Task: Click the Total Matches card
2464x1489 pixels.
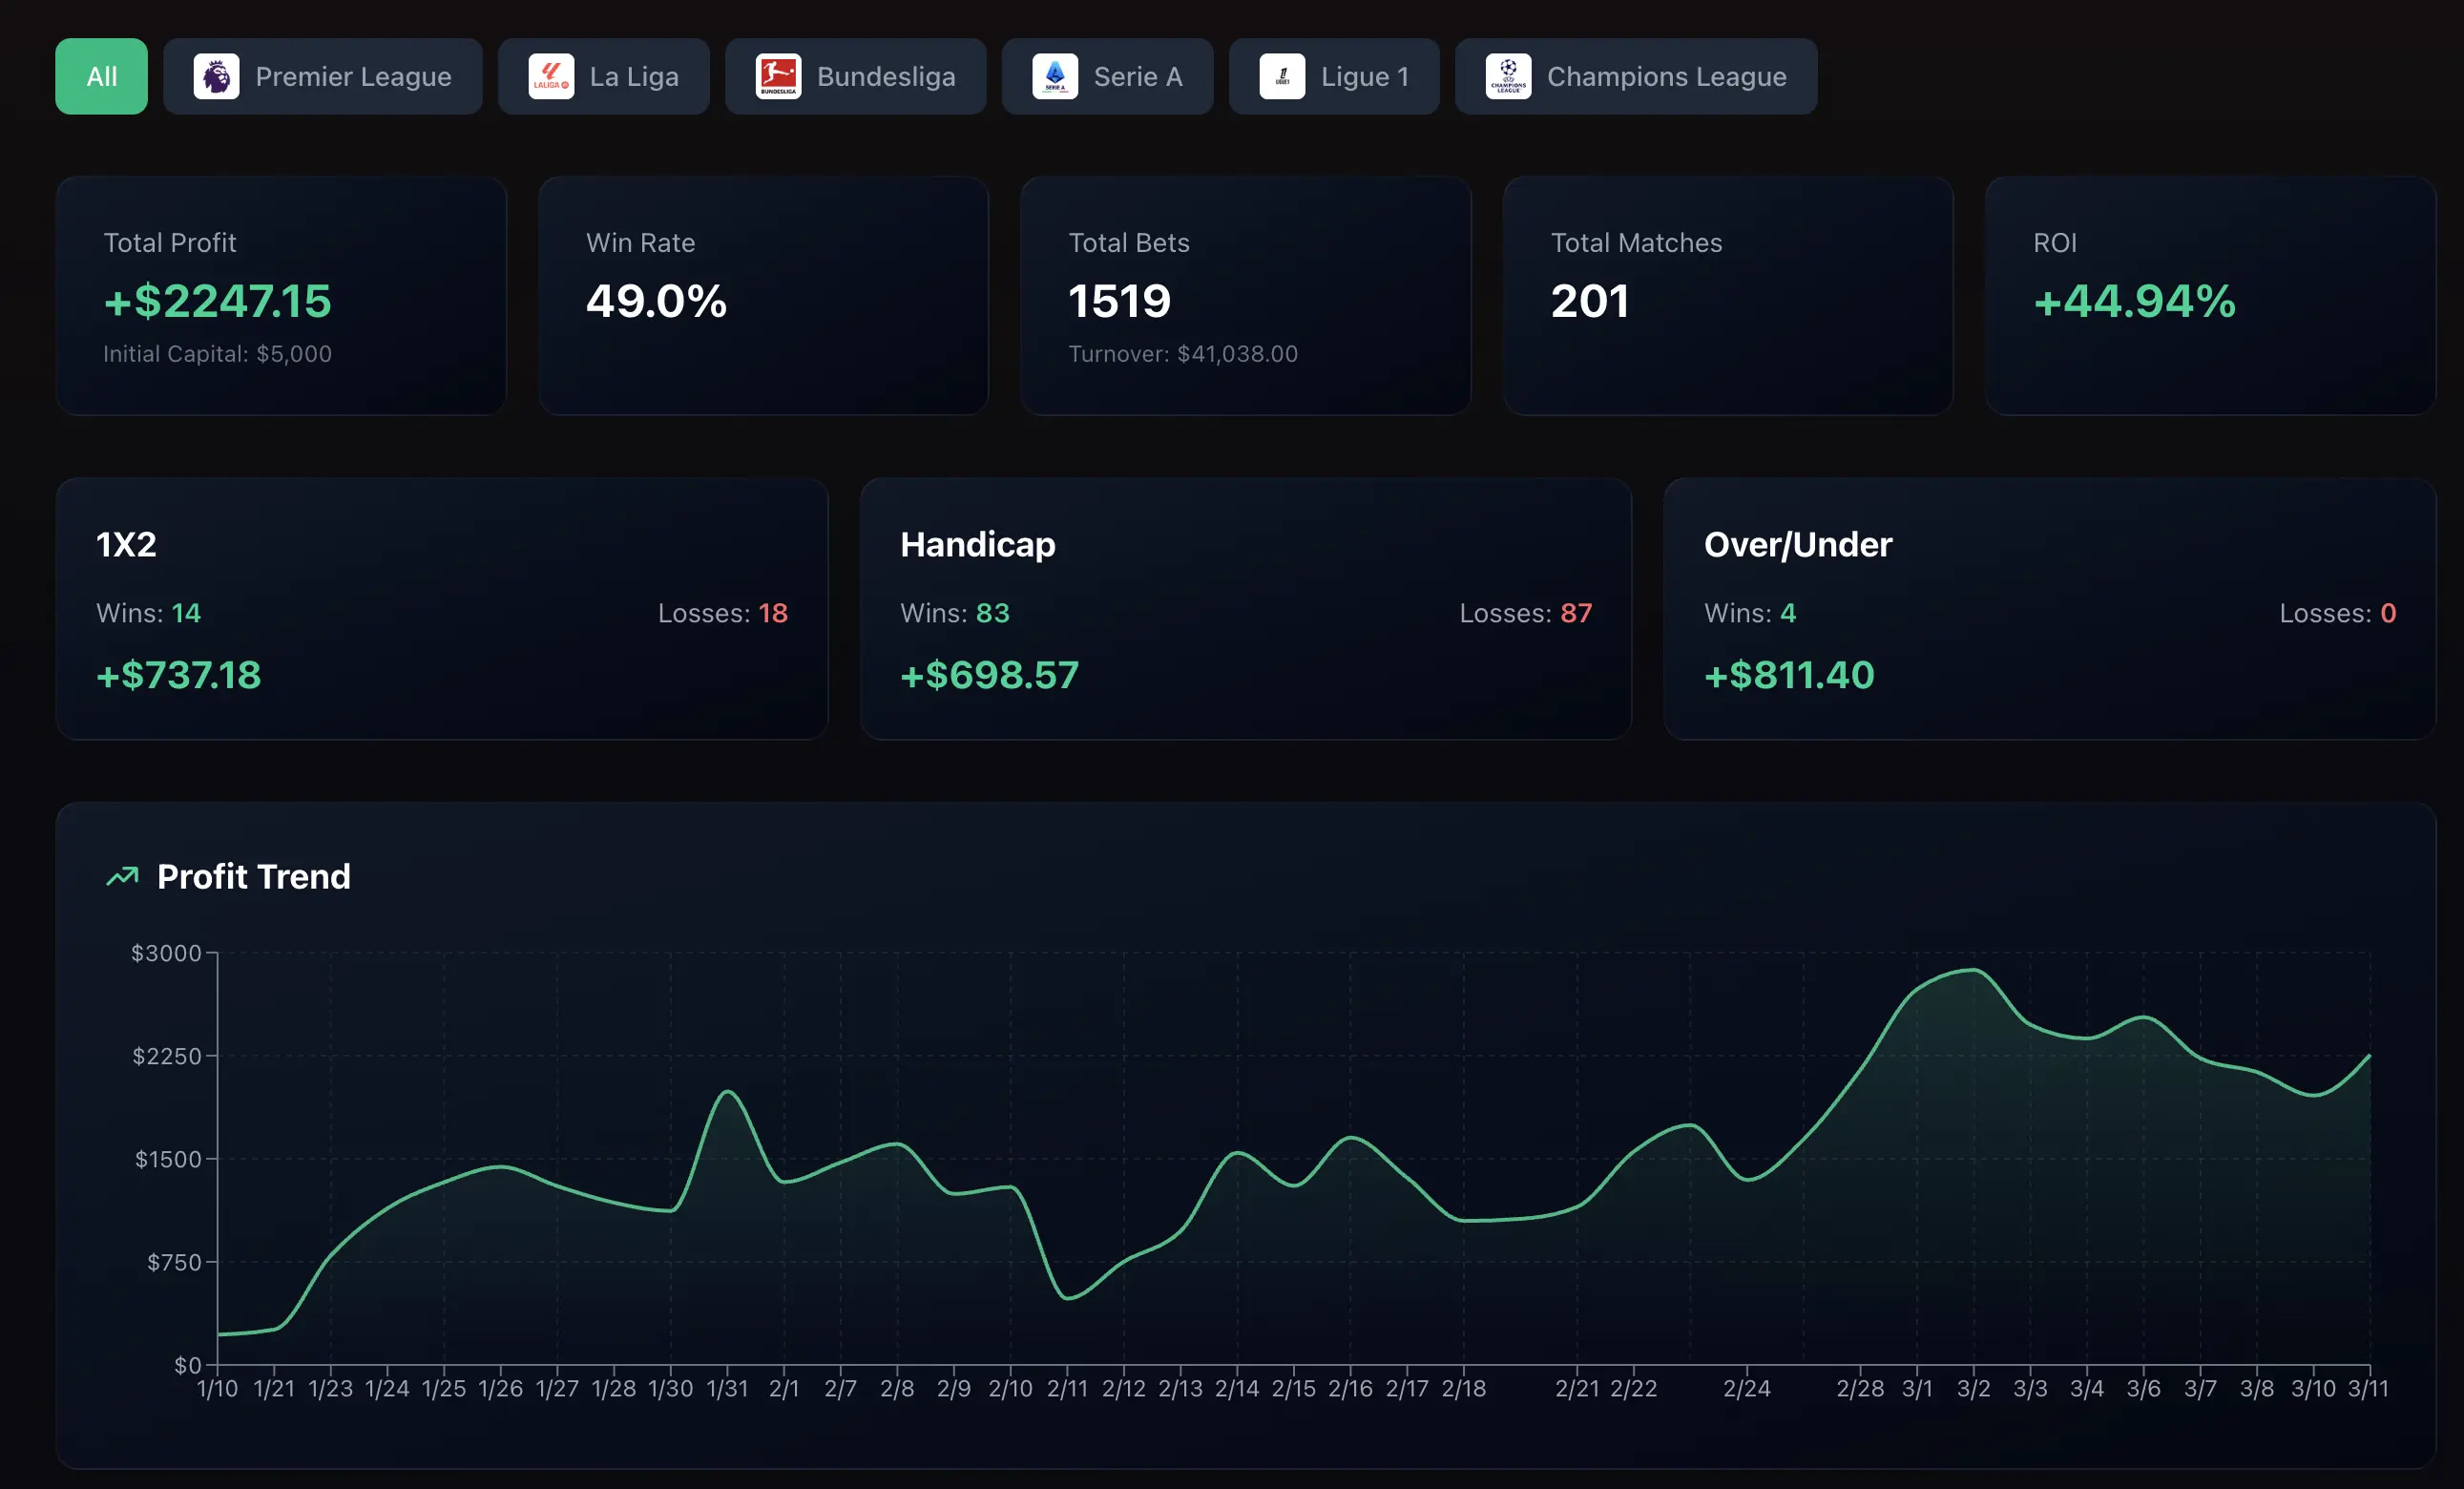Action: click(1727, 295)
